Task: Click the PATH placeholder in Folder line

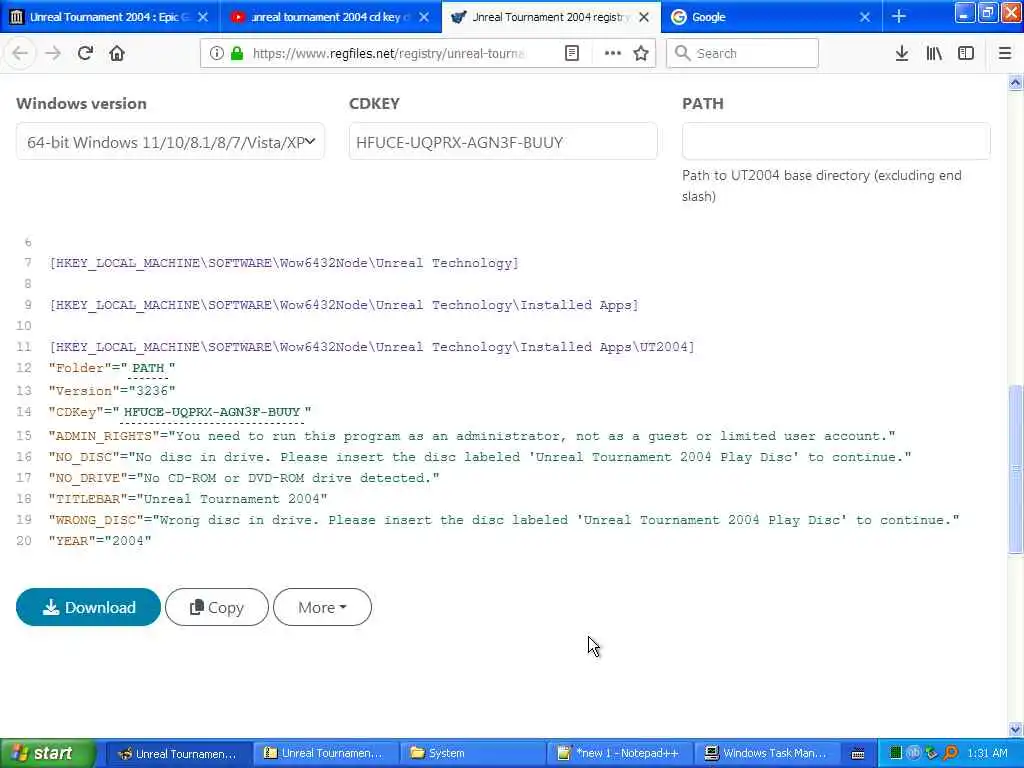Action: [x=148, y=368]
